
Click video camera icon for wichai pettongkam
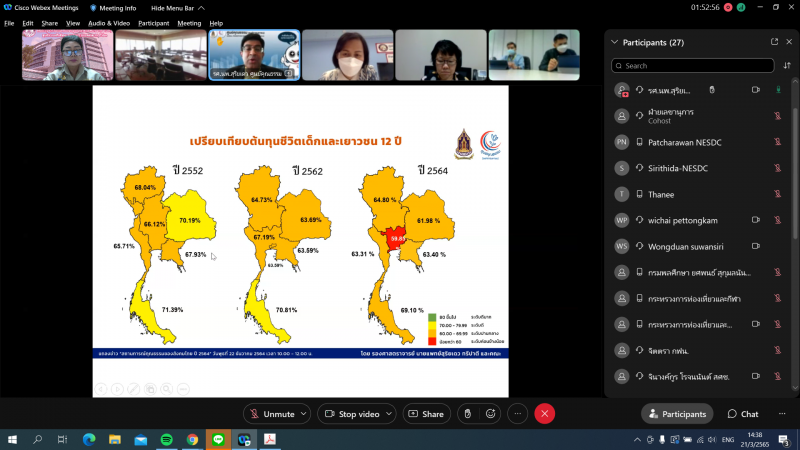click(x=756, y=220)
